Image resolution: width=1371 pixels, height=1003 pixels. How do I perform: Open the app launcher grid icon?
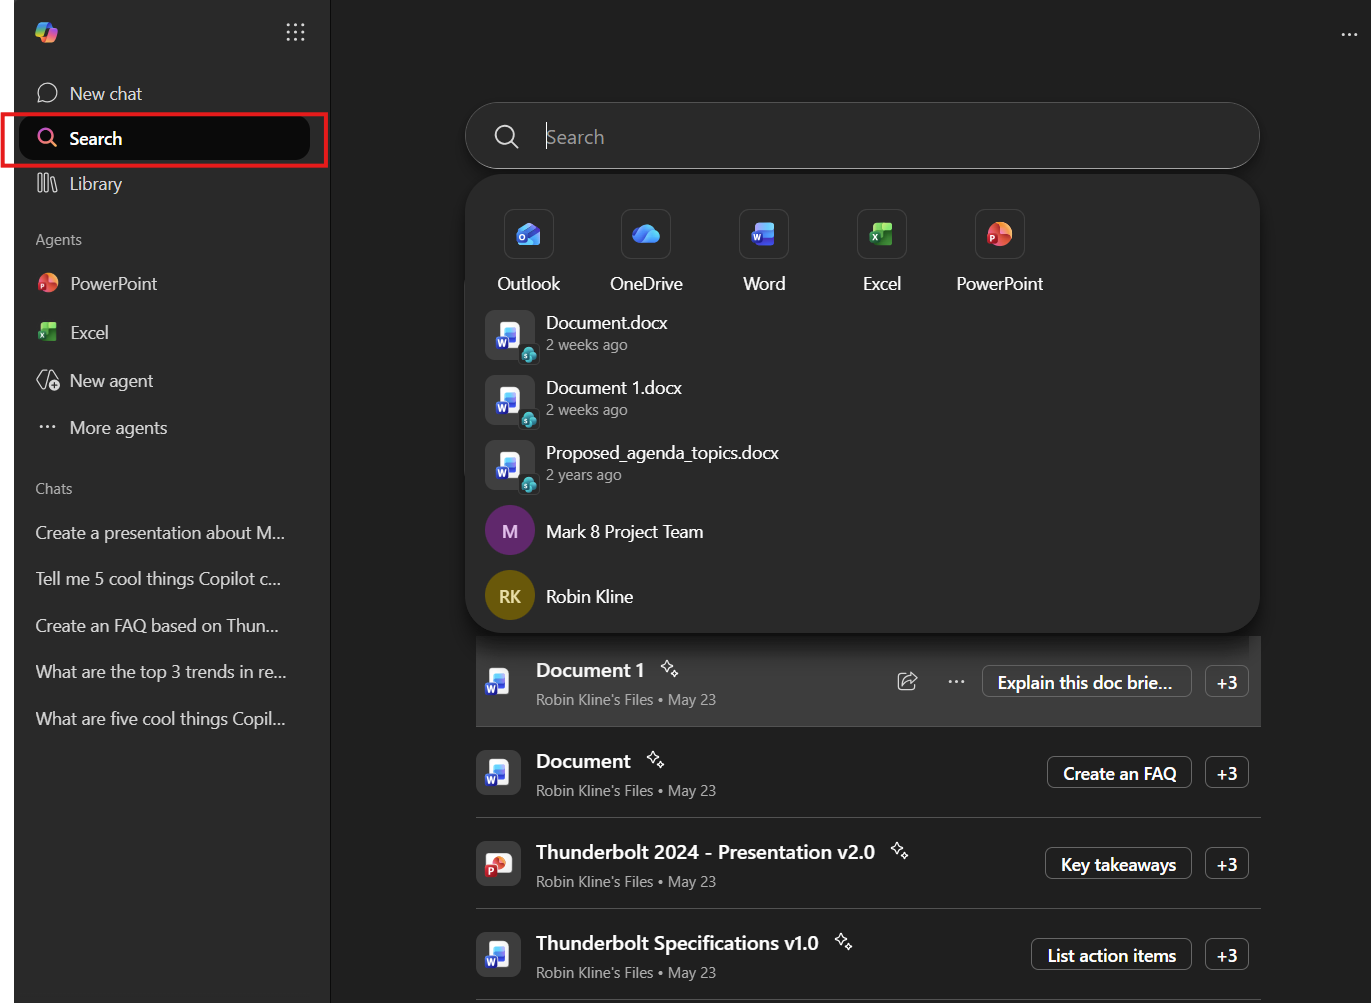(295, 32)
